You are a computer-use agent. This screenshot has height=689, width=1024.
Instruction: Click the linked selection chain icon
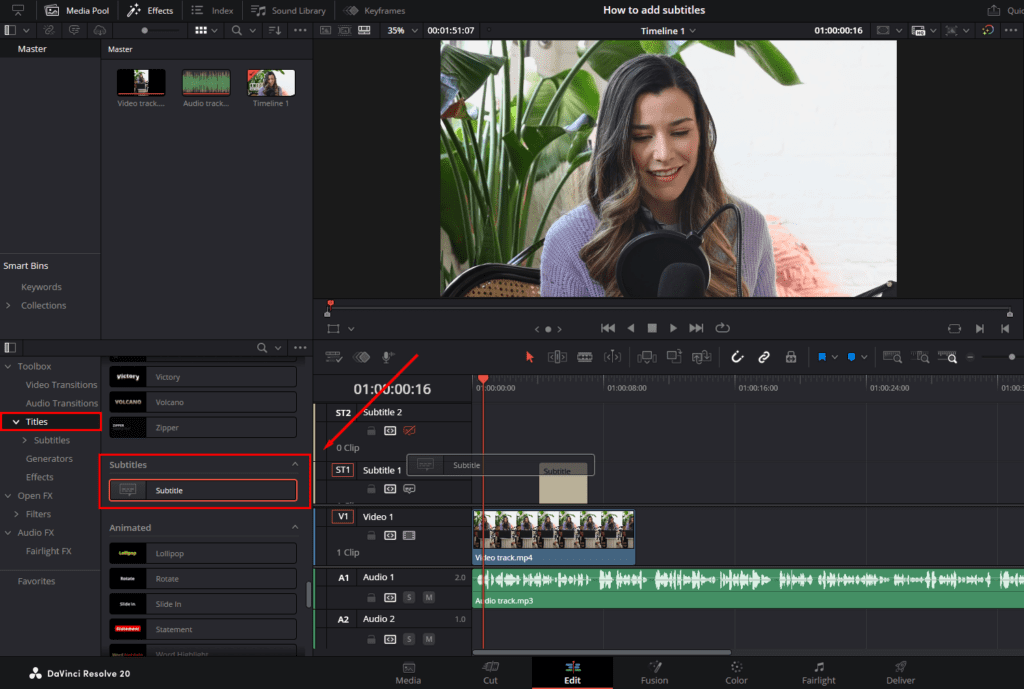click(762, 357)
